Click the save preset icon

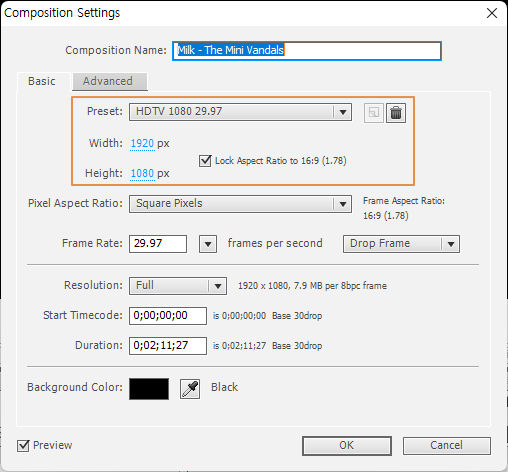tap(374, 113)
